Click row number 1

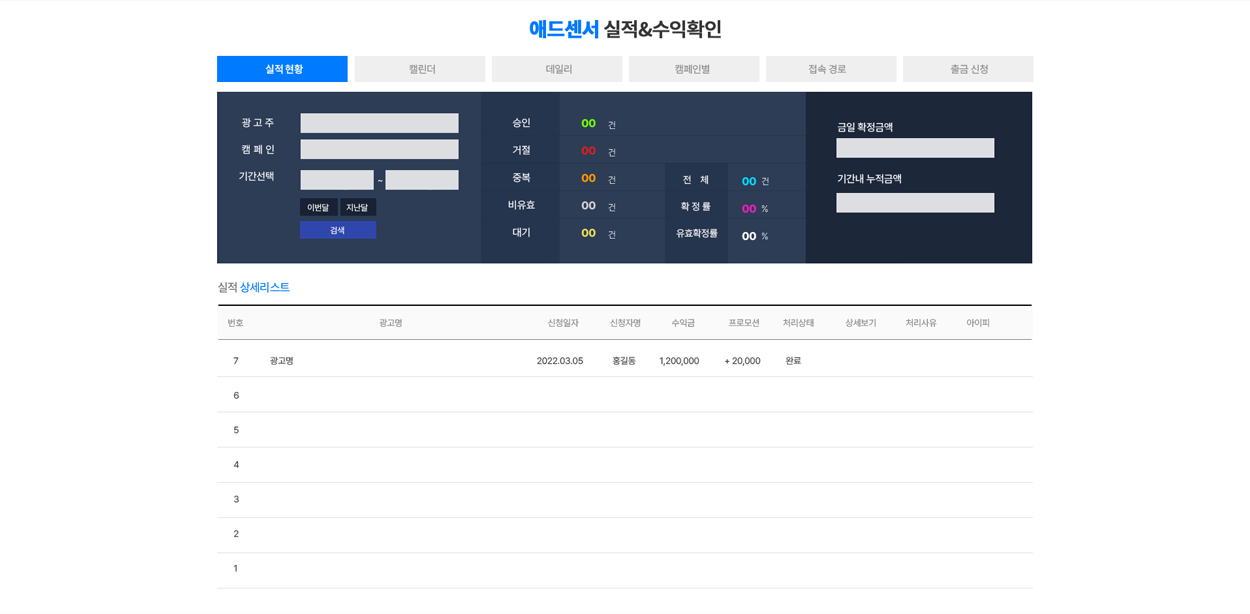pos(236,568)
